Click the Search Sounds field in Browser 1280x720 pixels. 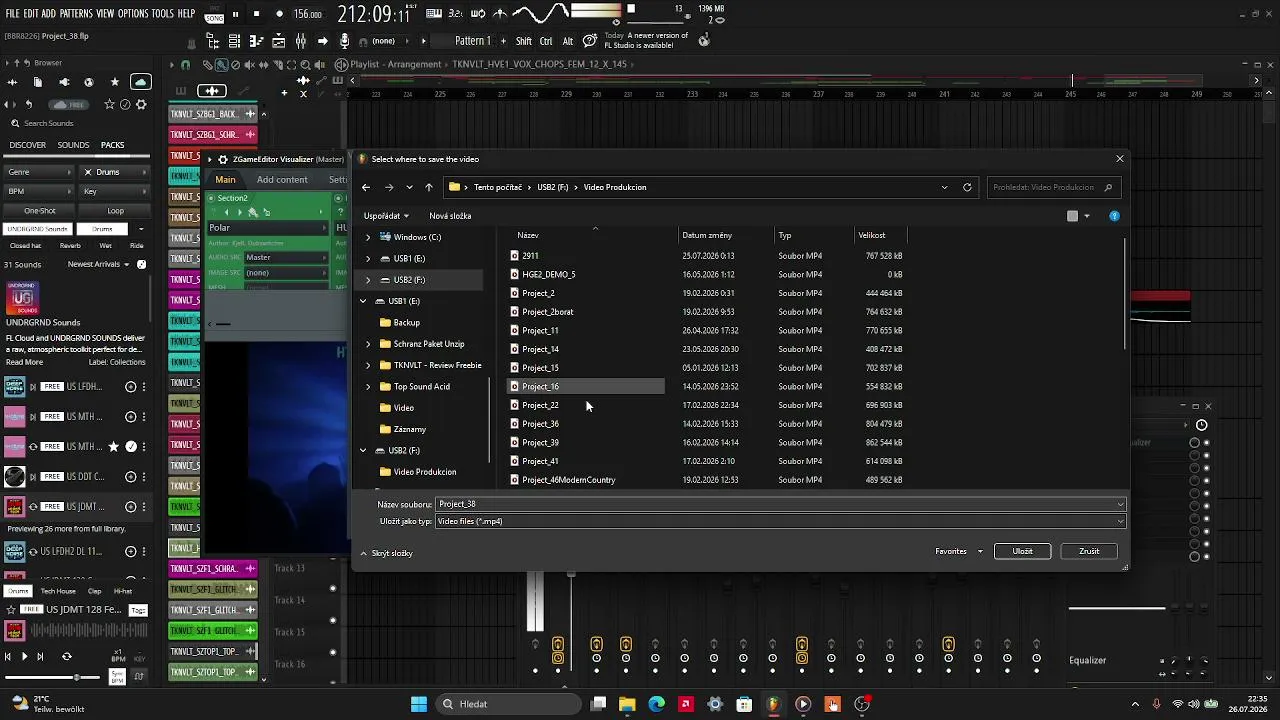[75, 124]
